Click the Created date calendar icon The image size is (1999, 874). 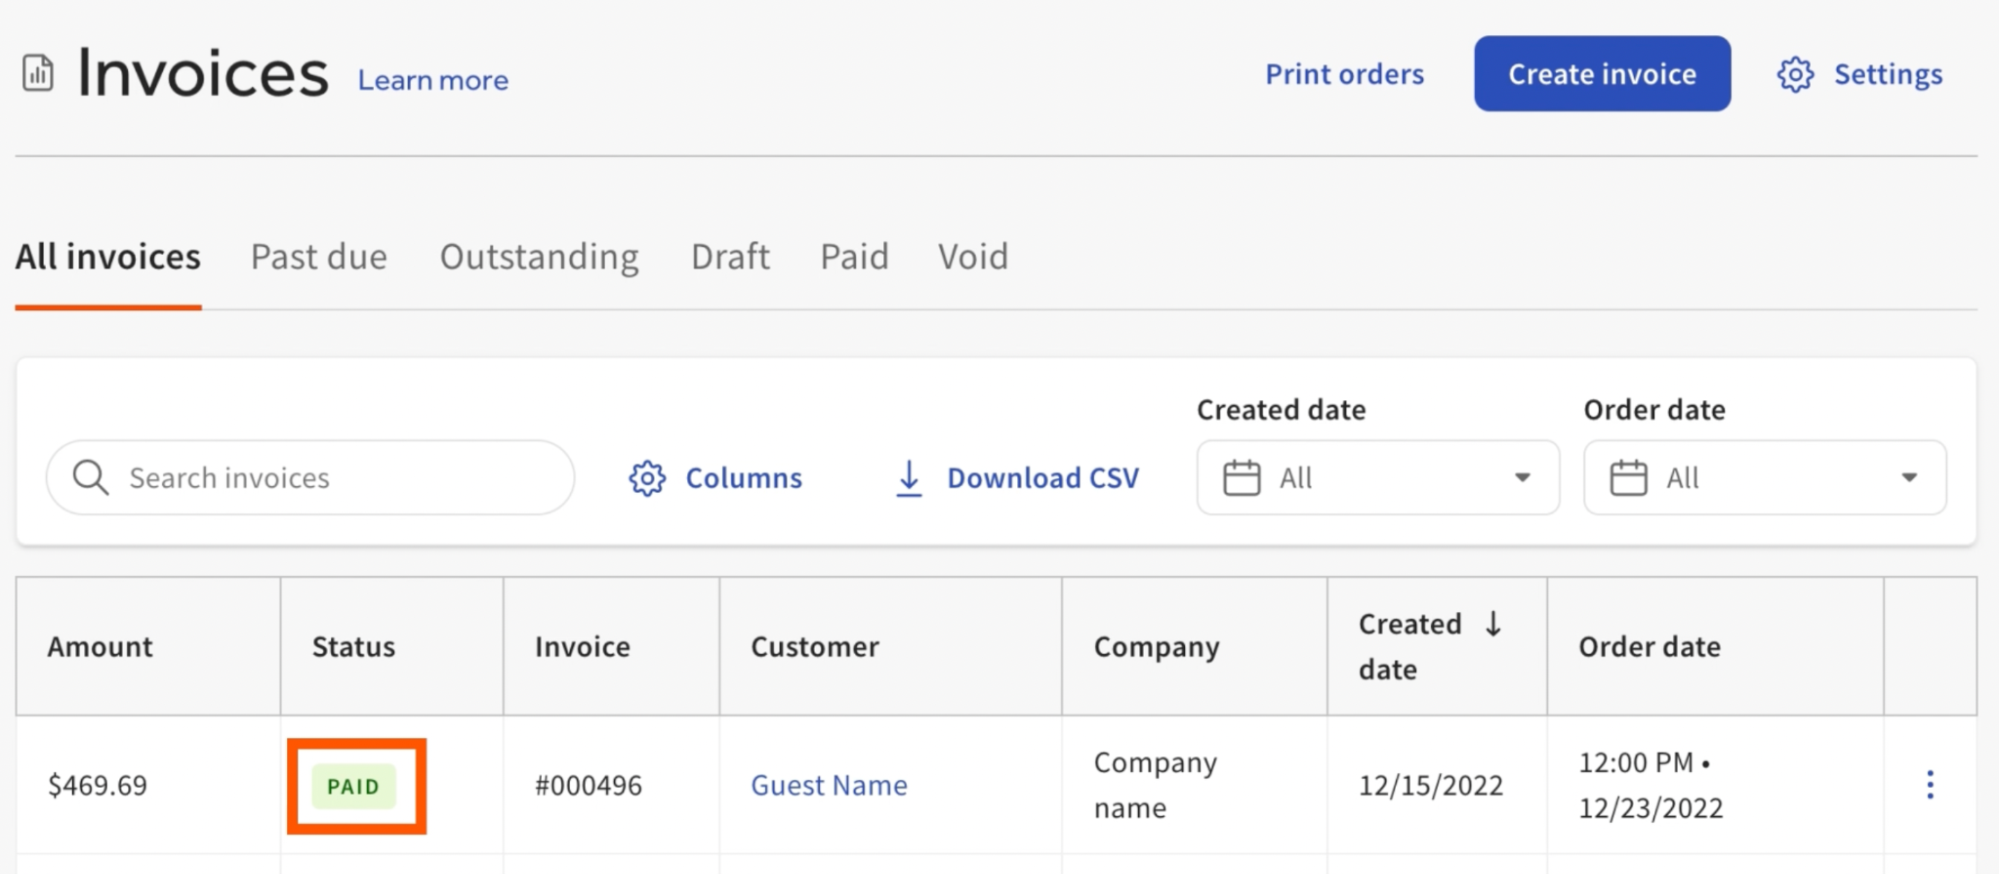[1241, 478]
